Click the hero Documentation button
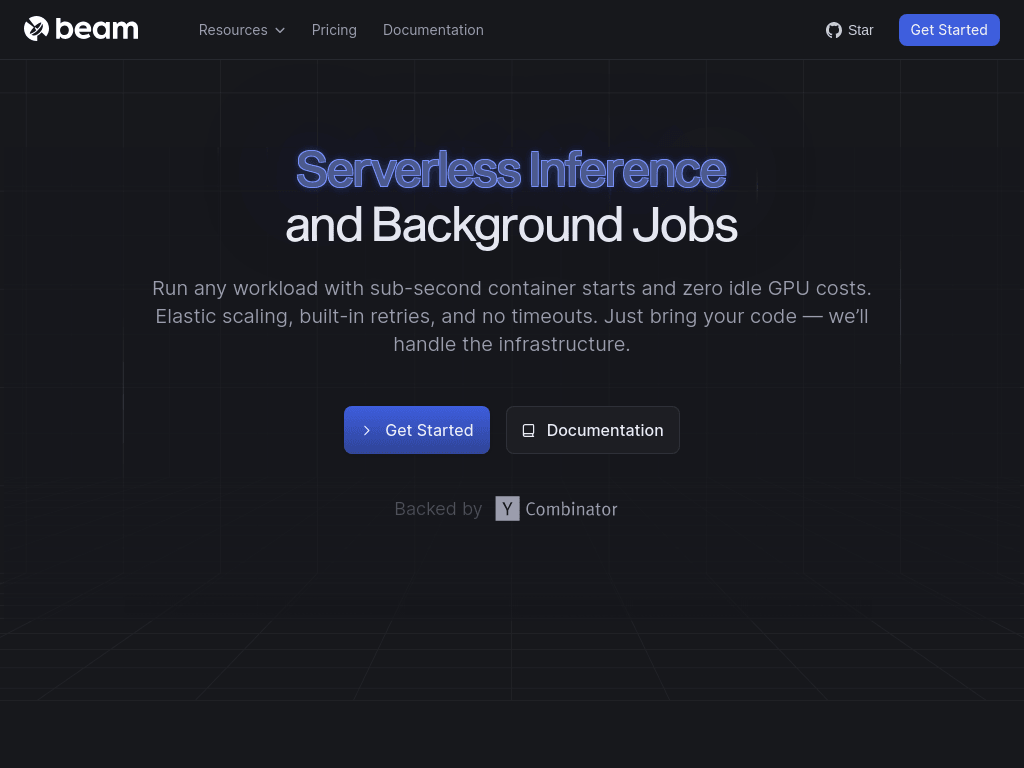Image resolution: width=1024 pixels, height=768 pixels. point(592,430)
